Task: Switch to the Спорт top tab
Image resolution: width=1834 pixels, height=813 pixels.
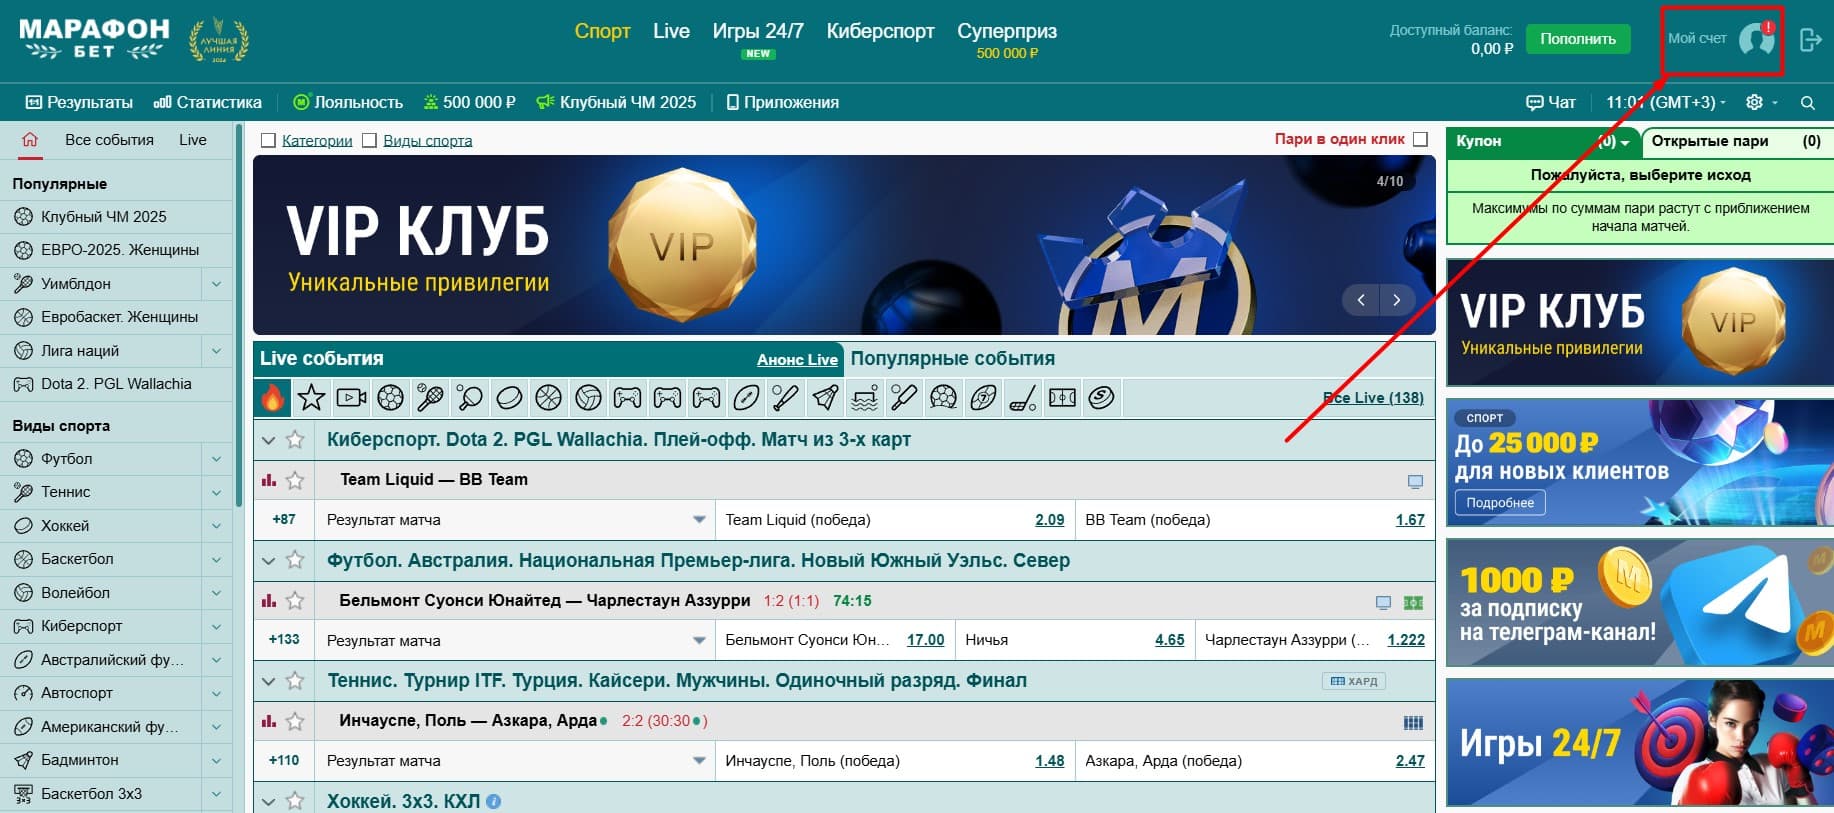Action: [602, 31]
